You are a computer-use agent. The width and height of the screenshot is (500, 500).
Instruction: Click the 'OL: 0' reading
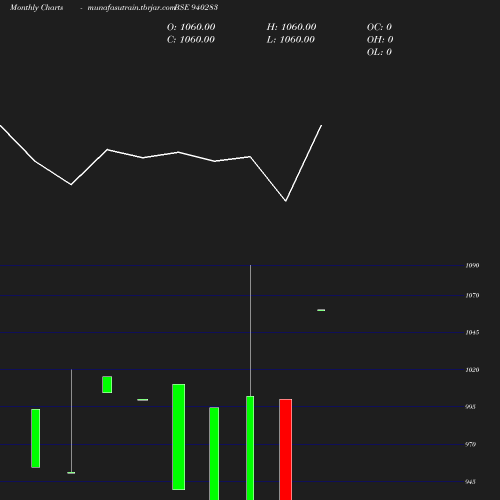coord(379,52)
